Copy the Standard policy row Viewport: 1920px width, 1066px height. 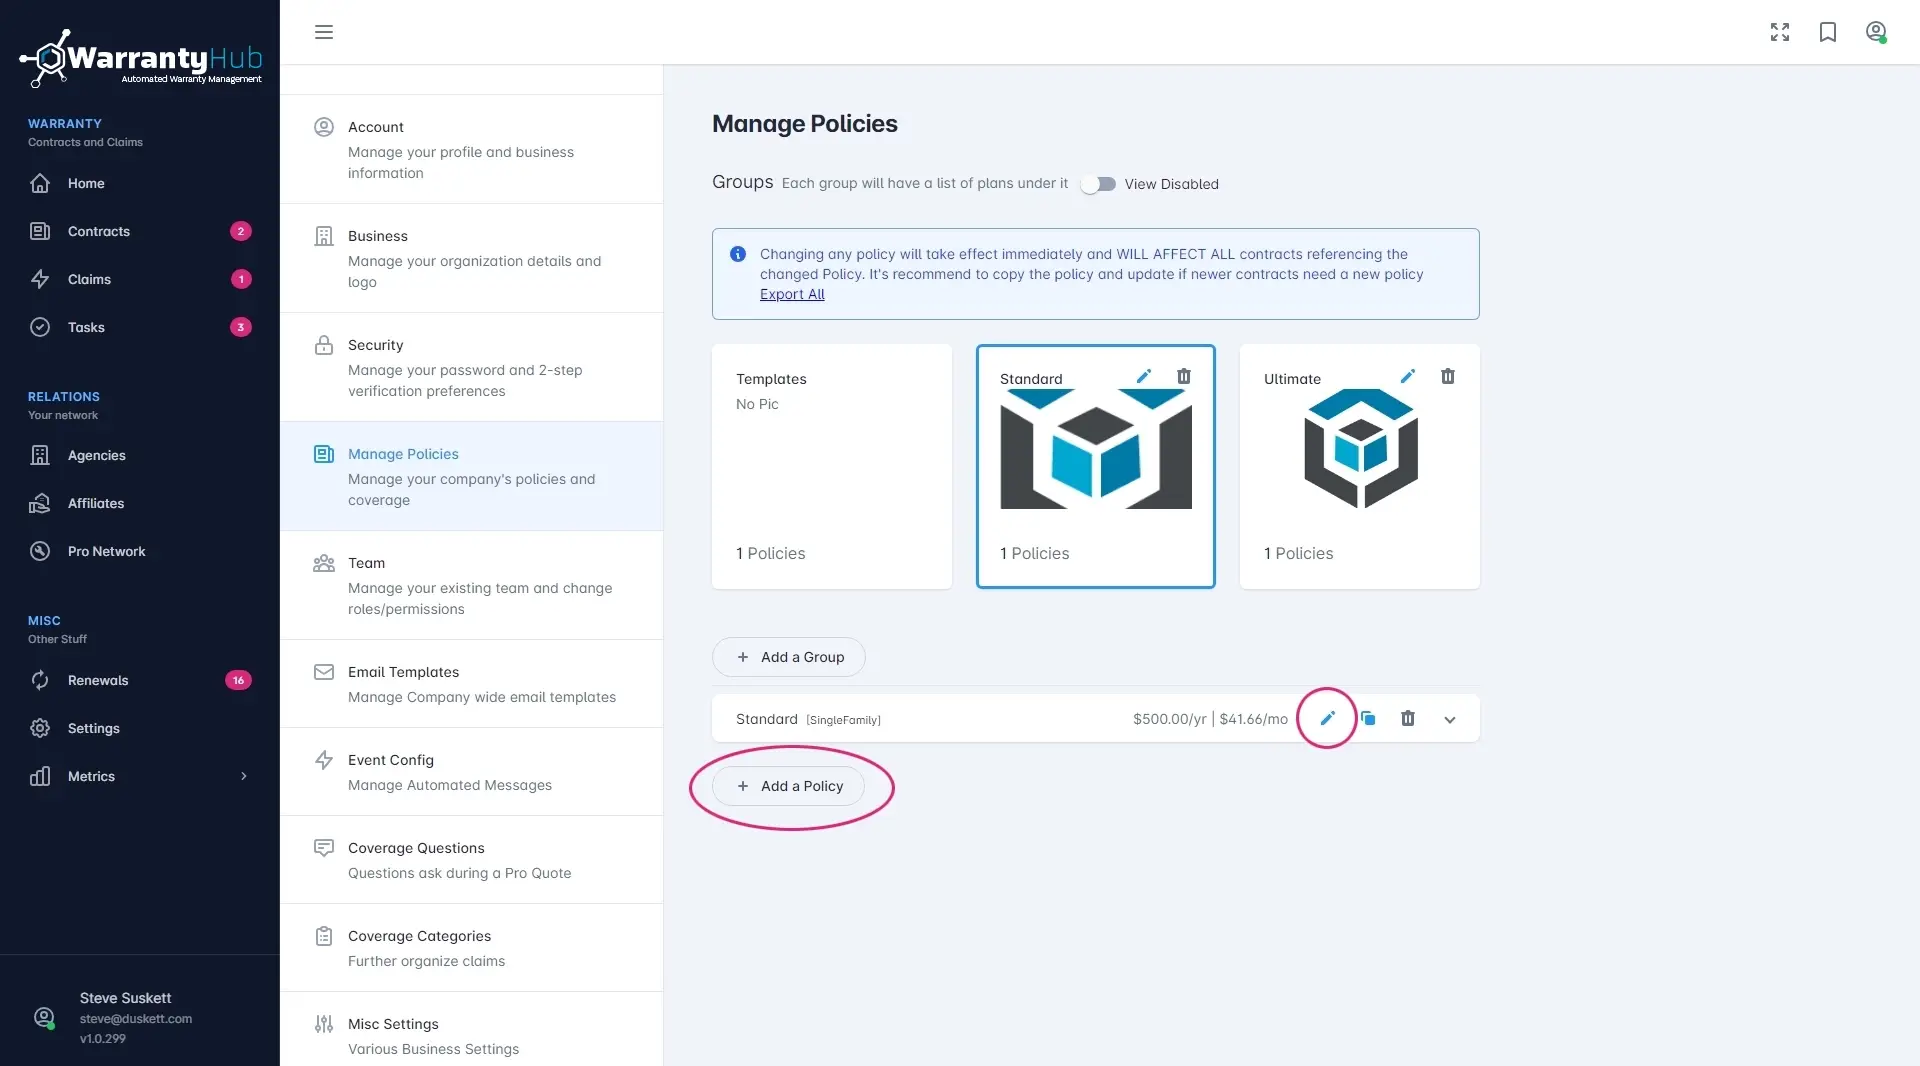coord(1368,718)
